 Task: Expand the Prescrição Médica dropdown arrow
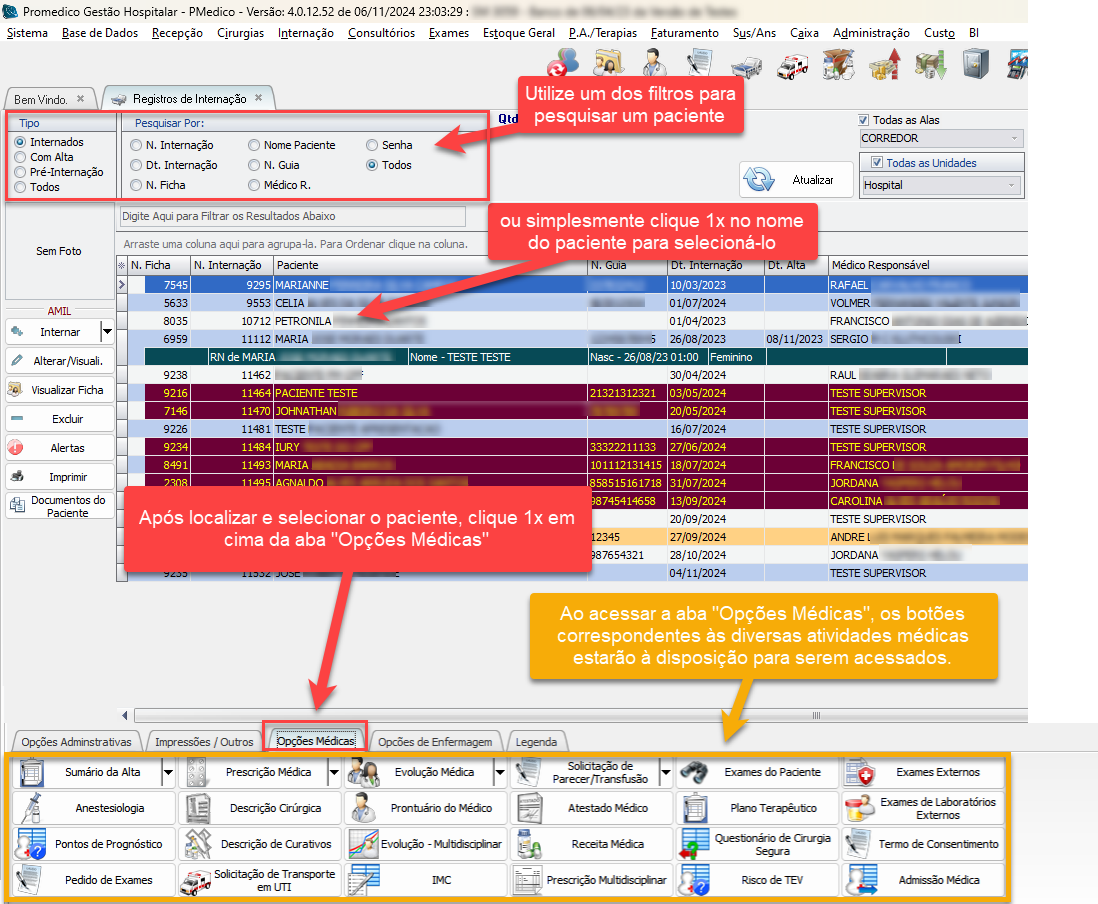[x=333, y=772]
